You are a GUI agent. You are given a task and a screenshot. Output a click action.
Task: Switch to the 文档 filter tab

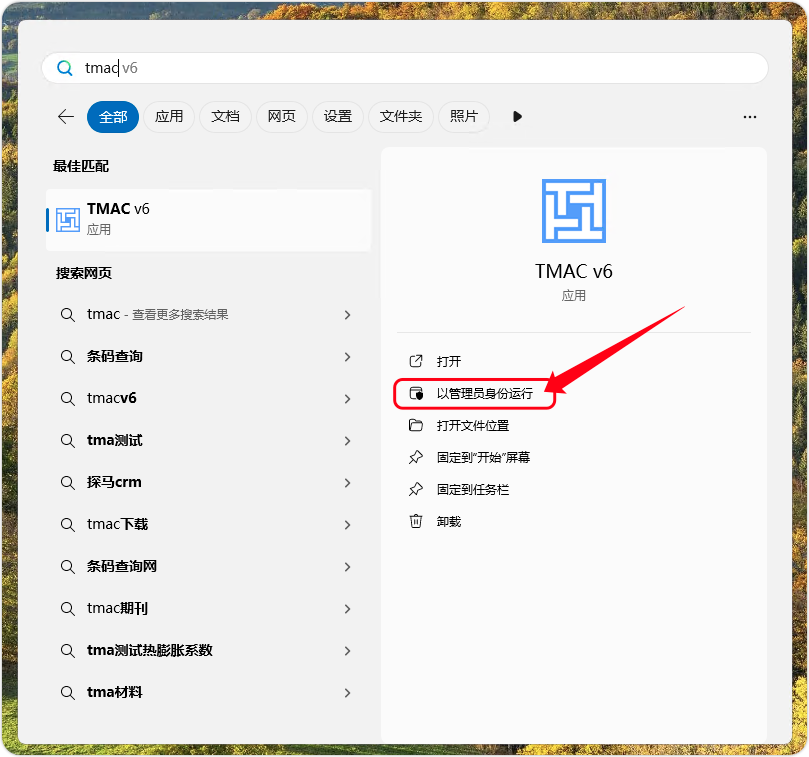click(x=225, y=117)
